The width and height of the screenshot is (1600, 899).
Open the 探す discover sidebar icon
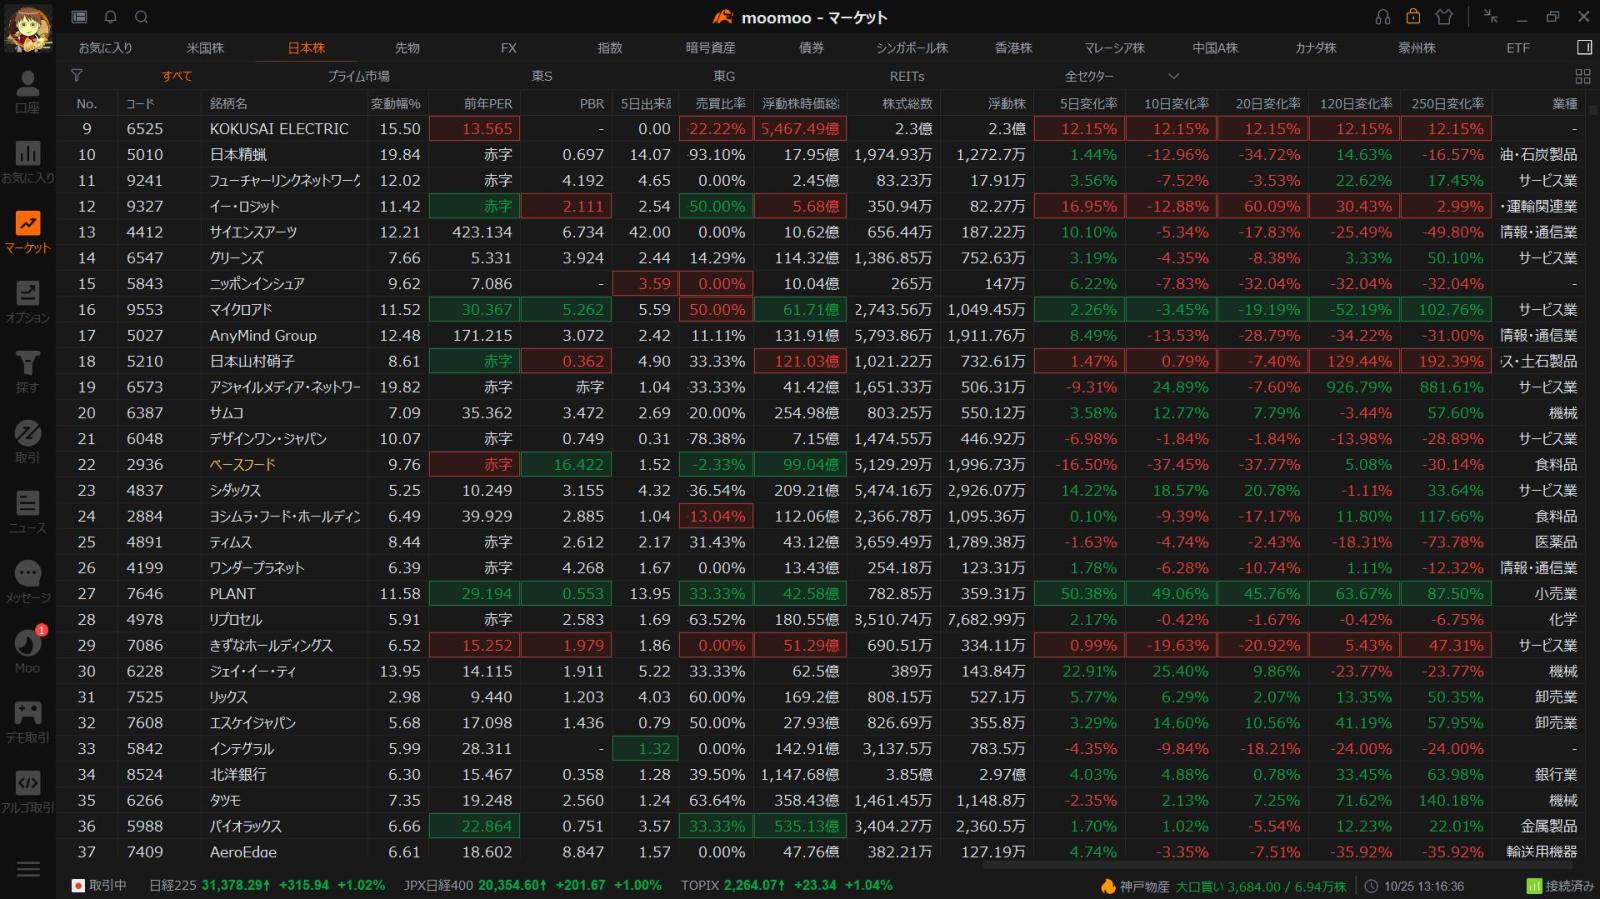point(28,372)
